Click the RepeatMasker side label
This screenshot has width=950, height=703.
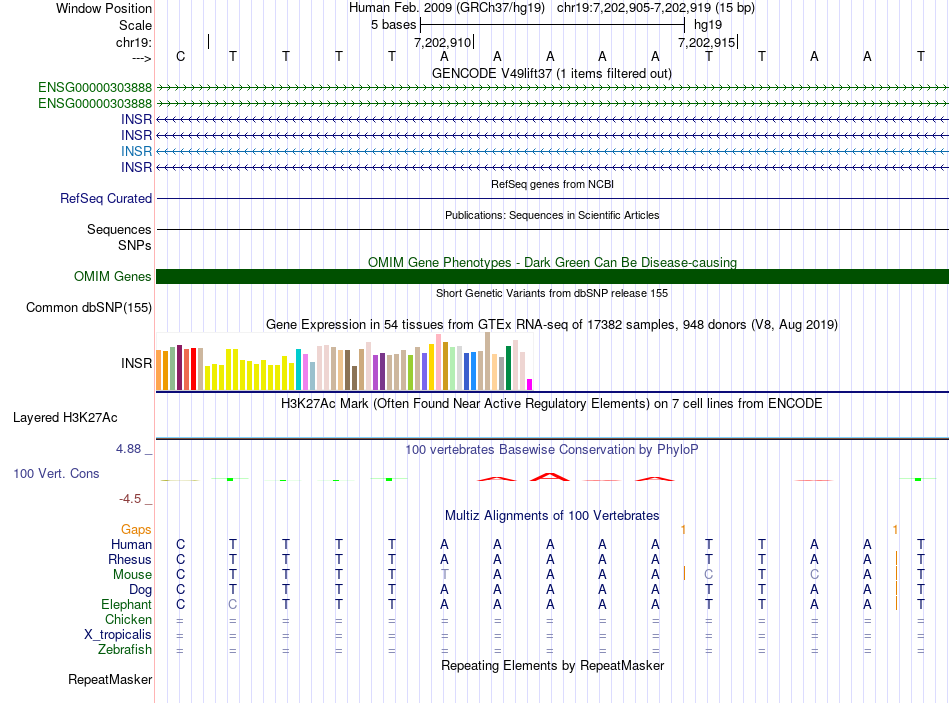tap(110, 679)
